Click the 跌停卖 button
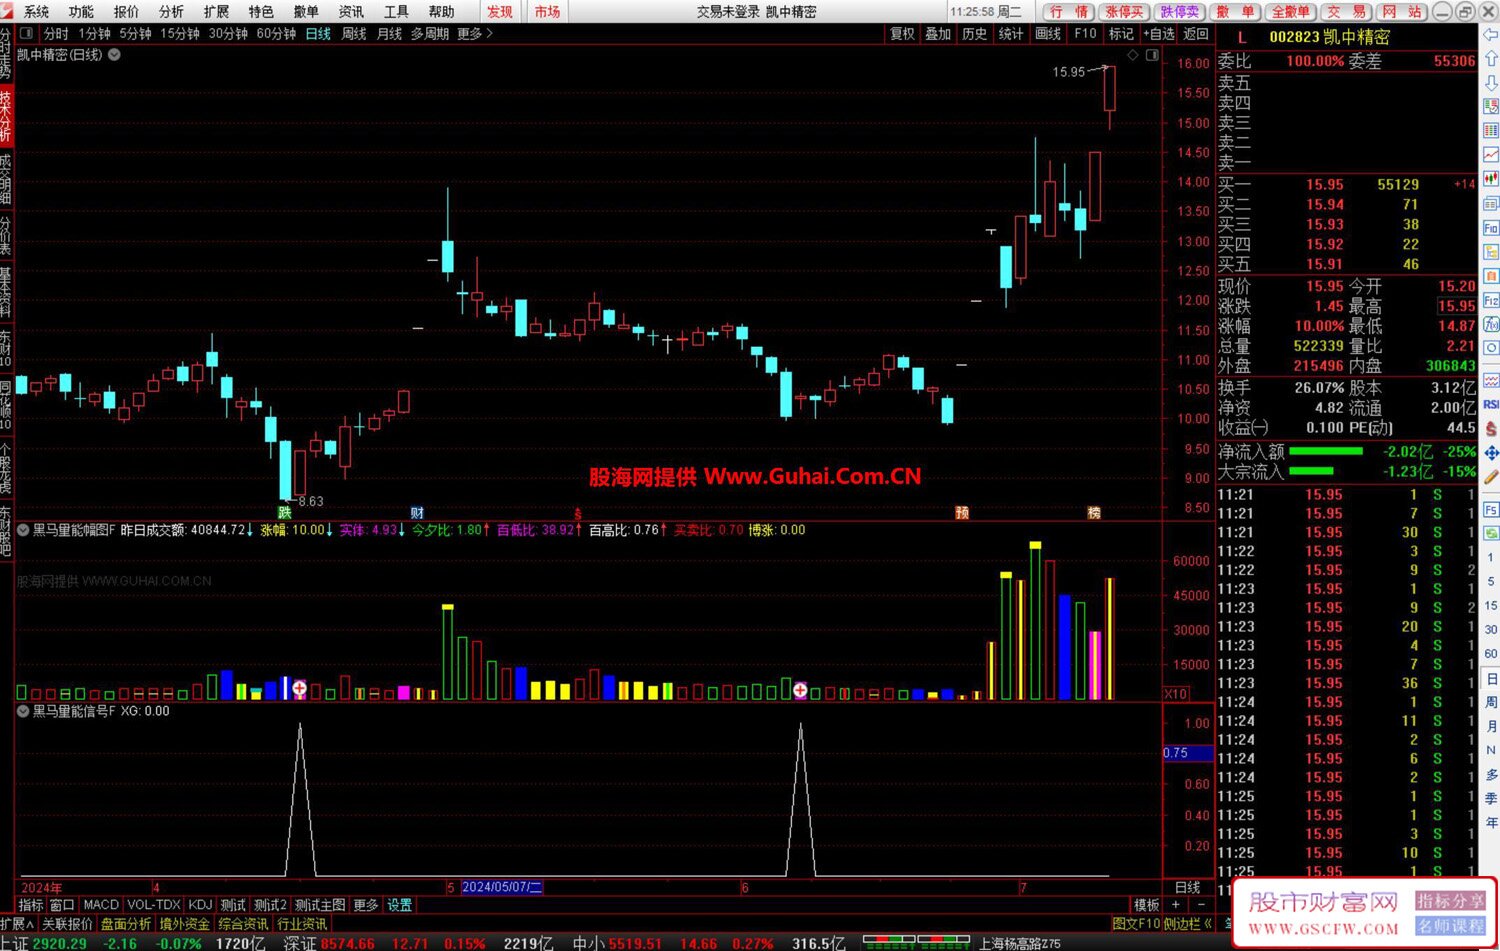The image size is (1500, 951). (1179, 12)
